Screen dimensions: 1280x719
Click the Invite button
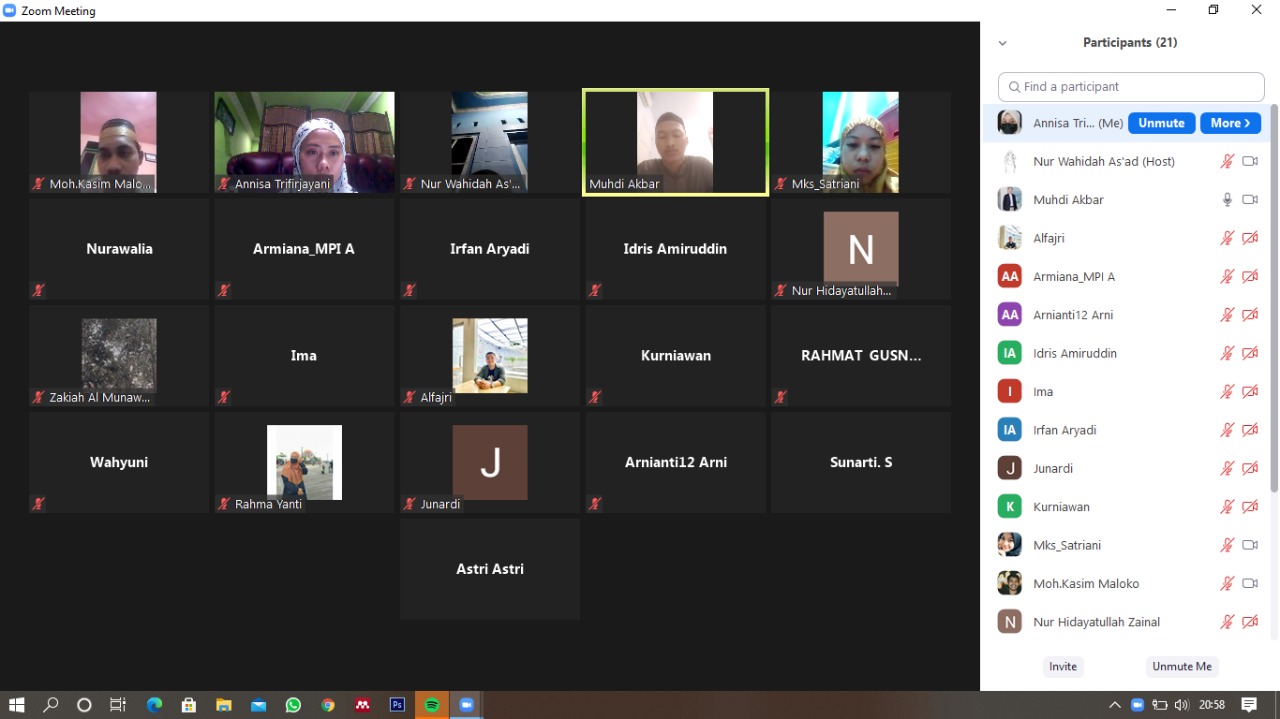1063,667
